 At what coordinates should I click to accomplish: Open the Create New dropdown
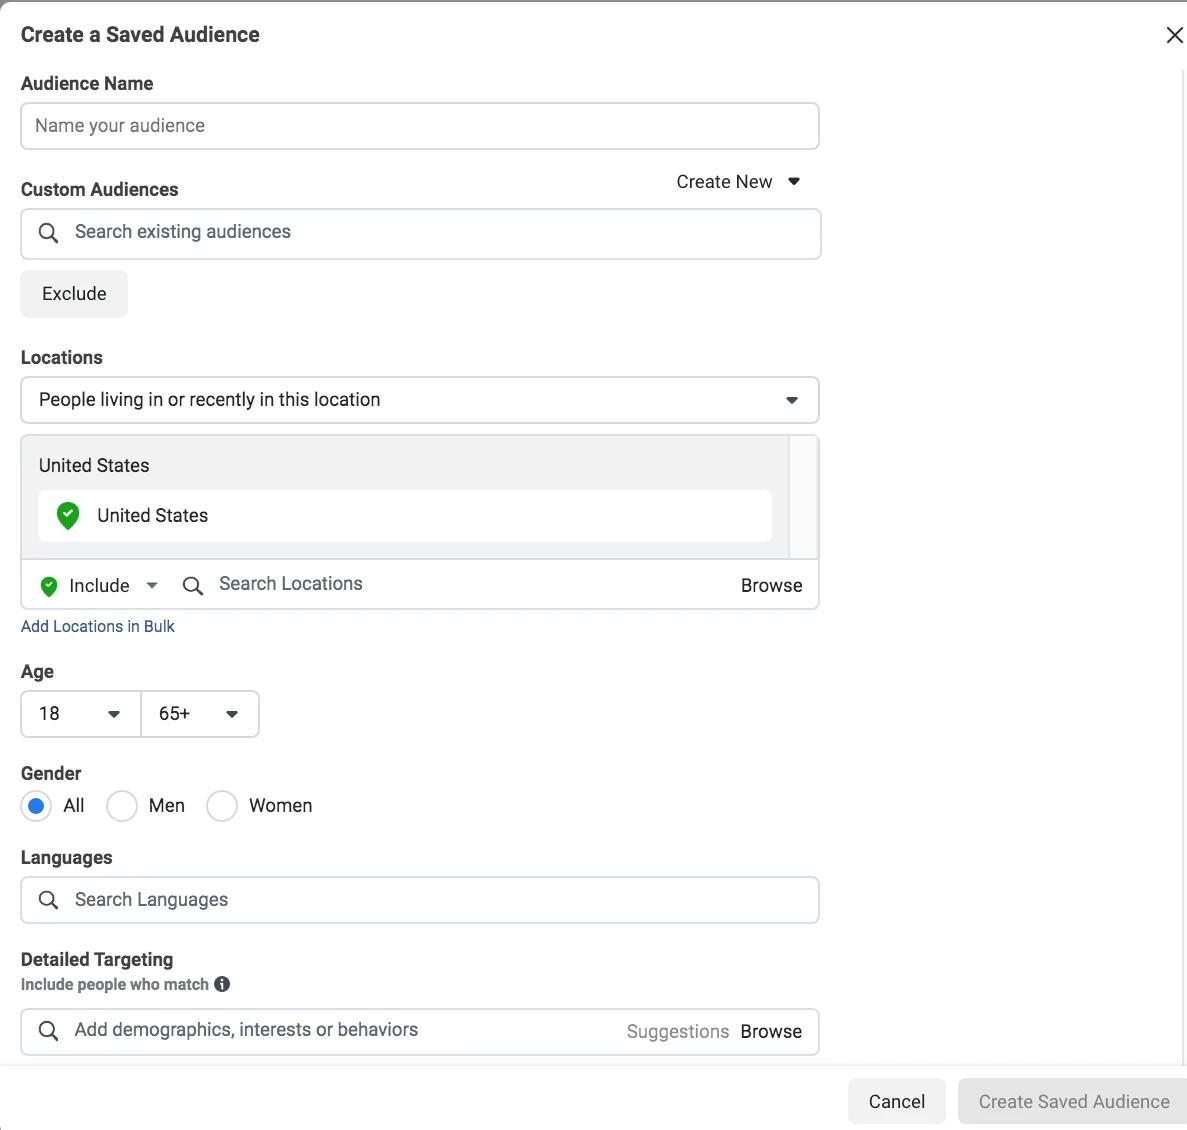tap(738, 182)
